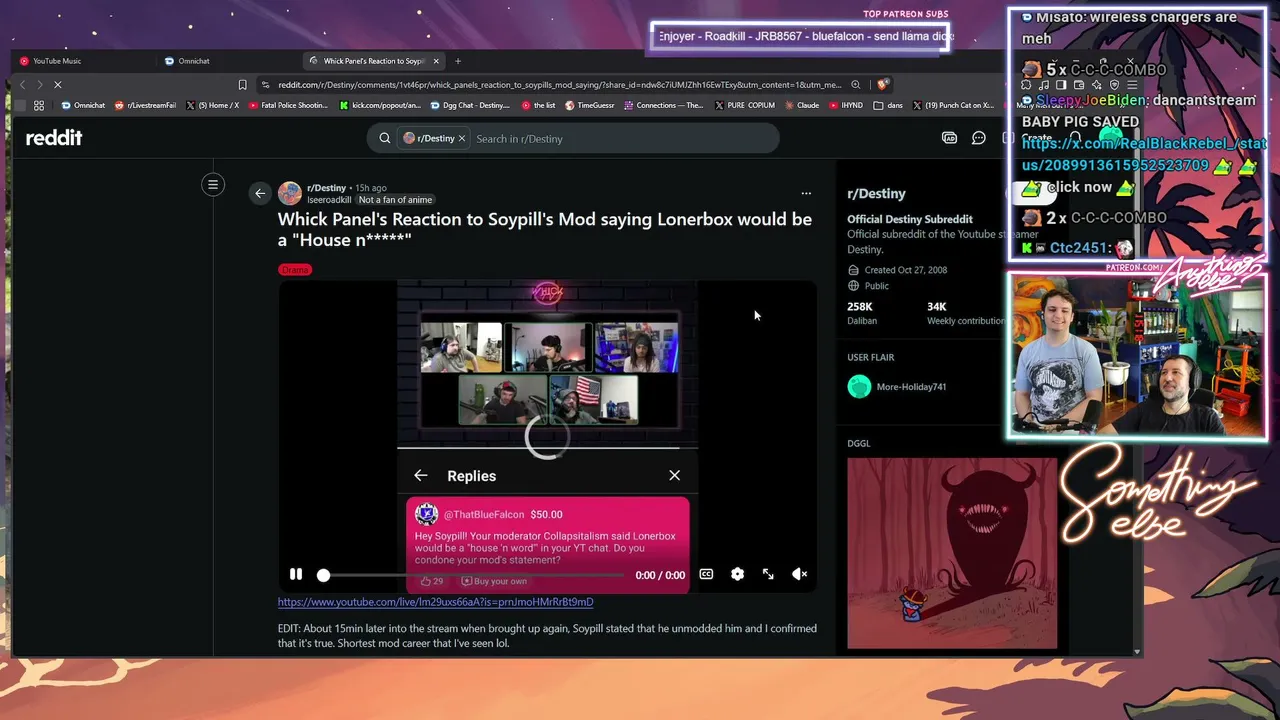Image resolution: width=1280 pixels, height=720 pixels.
Task: Click the browser back arrow
Action: click(x=23, y=85)
